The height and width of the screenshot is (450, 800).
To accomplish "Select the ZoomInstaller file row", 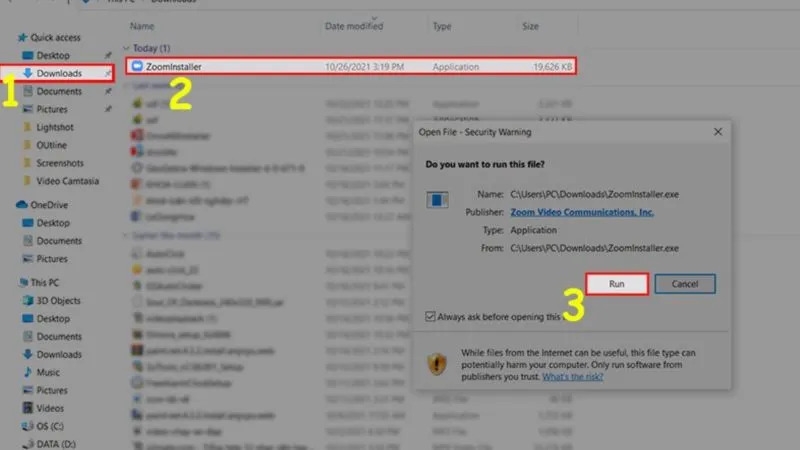I will (x=352, y=66).
